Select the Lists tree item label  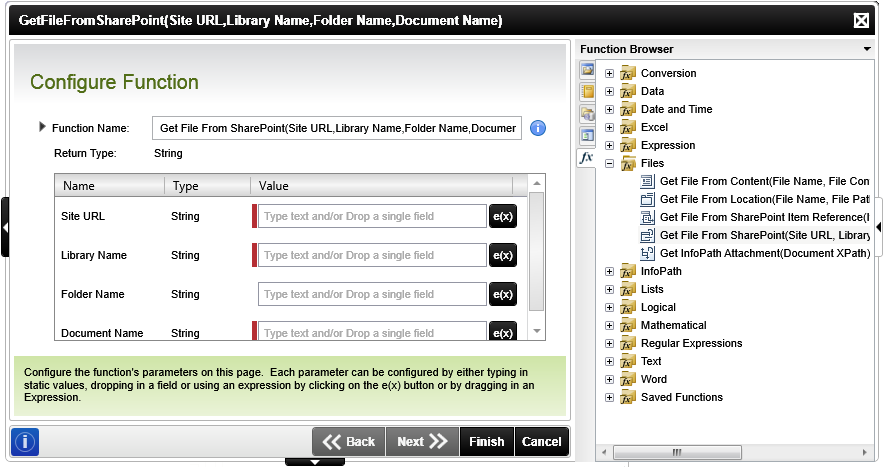click(x=652, y=289)
